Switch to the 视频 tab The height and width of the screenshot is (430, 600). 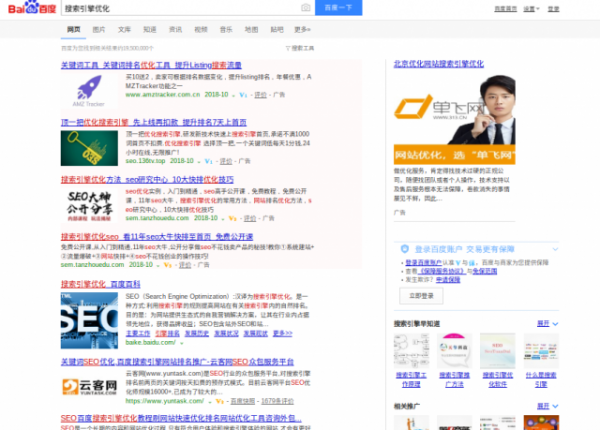click(201, 29)
